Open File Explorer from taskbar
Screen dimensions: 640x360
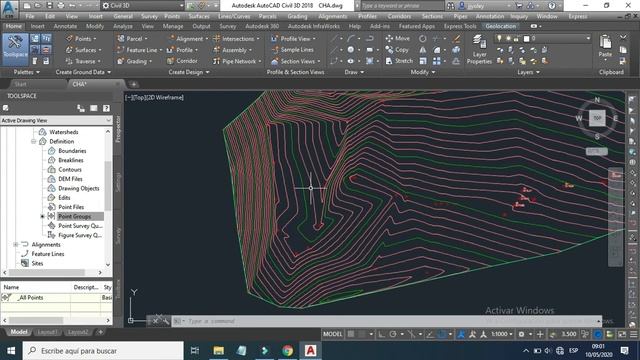tap(219, 351)
